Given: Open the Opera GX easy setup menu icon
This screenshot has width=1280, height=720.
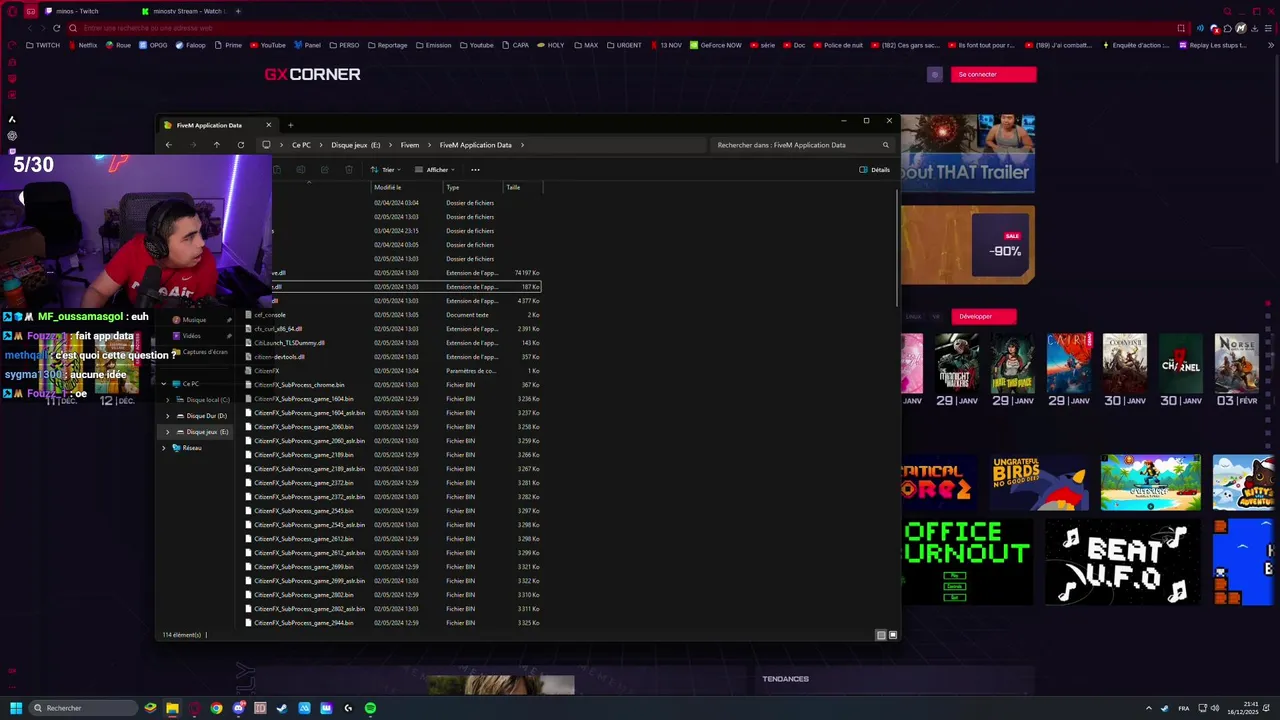Looking at the screenshot, I should 1269,28.
